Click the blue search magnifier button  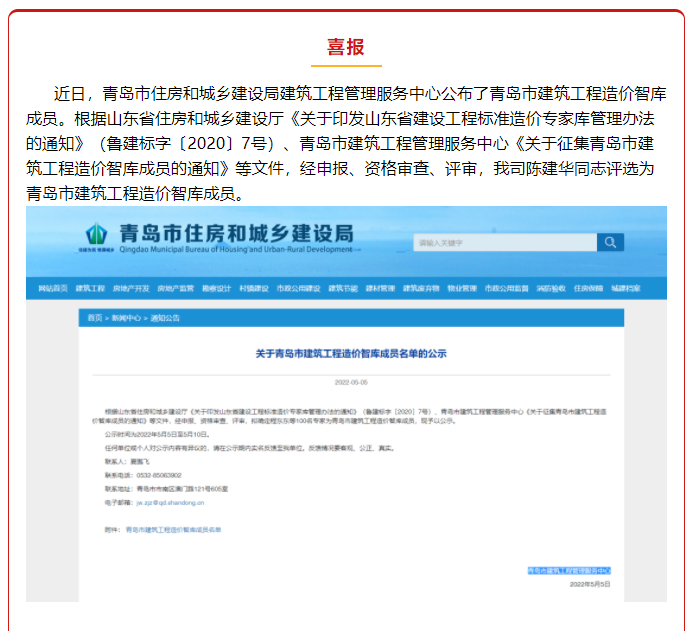pos(610,242)
